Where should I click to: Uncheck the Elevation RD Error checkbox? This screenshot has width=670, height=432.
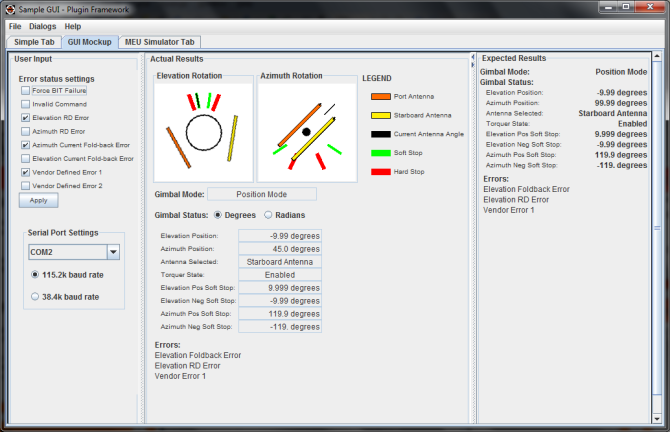point(26,118)
